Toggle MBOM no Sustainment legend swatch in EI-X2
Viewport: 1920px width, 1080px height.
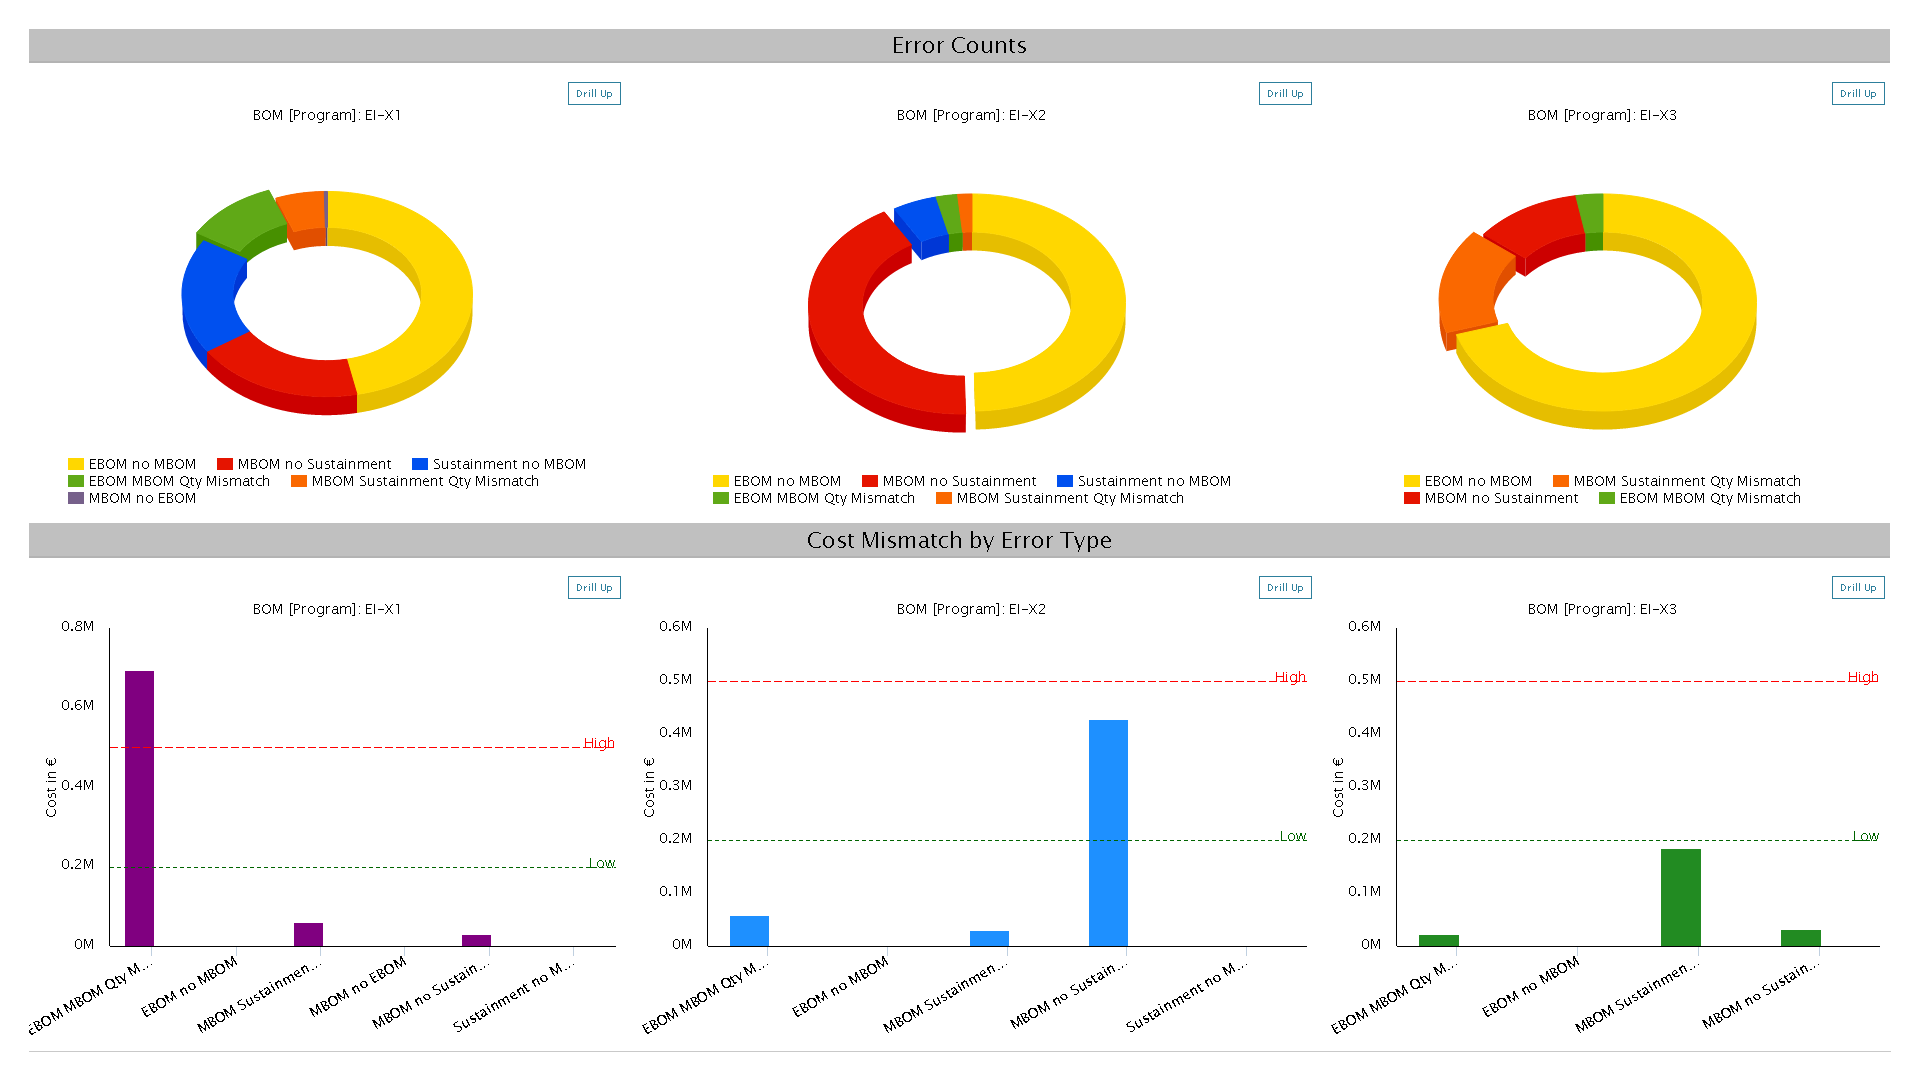[x=870, y=481]
